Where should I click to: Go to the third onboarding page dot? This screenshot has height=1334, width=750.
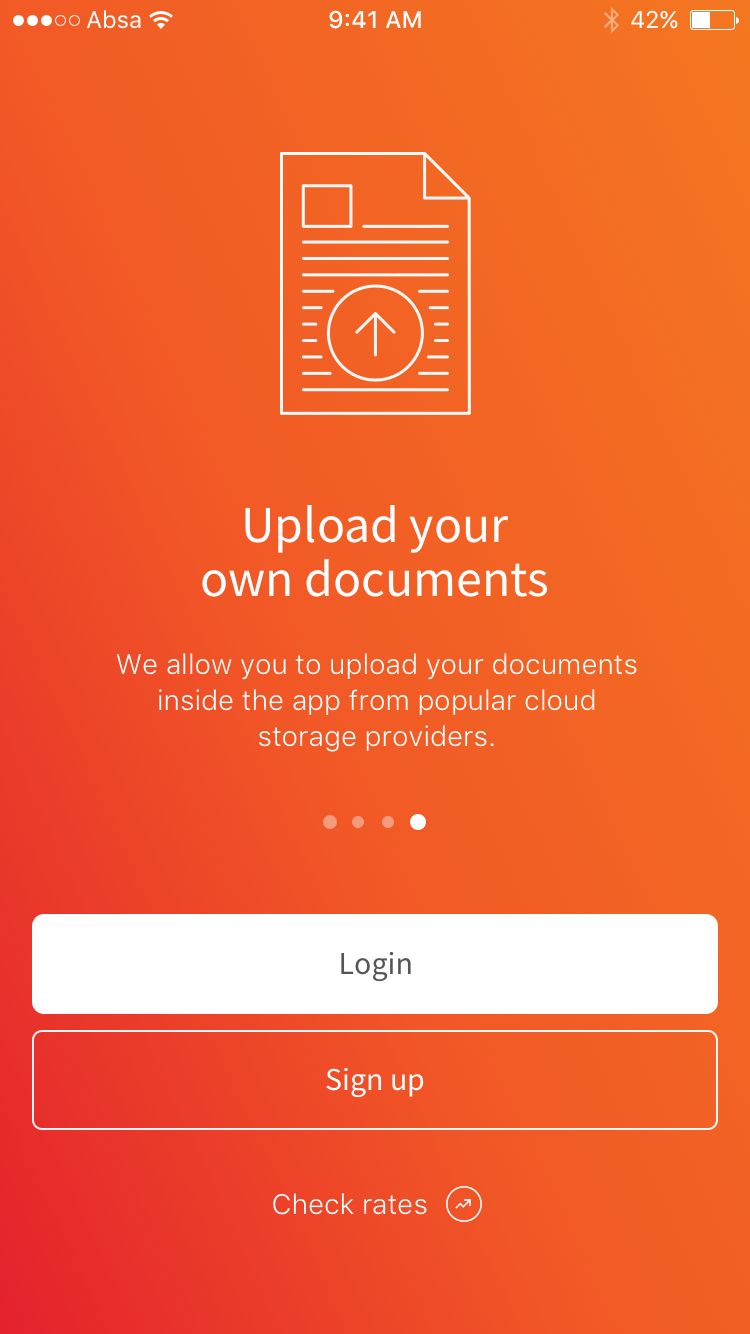coord(388,822)
